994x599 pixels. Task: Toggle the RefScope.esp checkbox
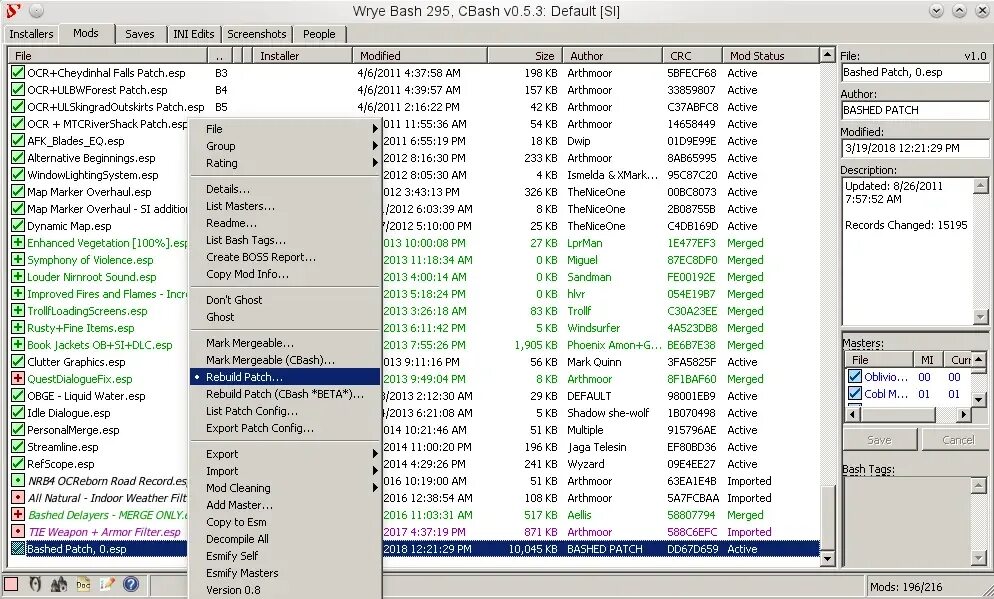click(x=18, y=464)
